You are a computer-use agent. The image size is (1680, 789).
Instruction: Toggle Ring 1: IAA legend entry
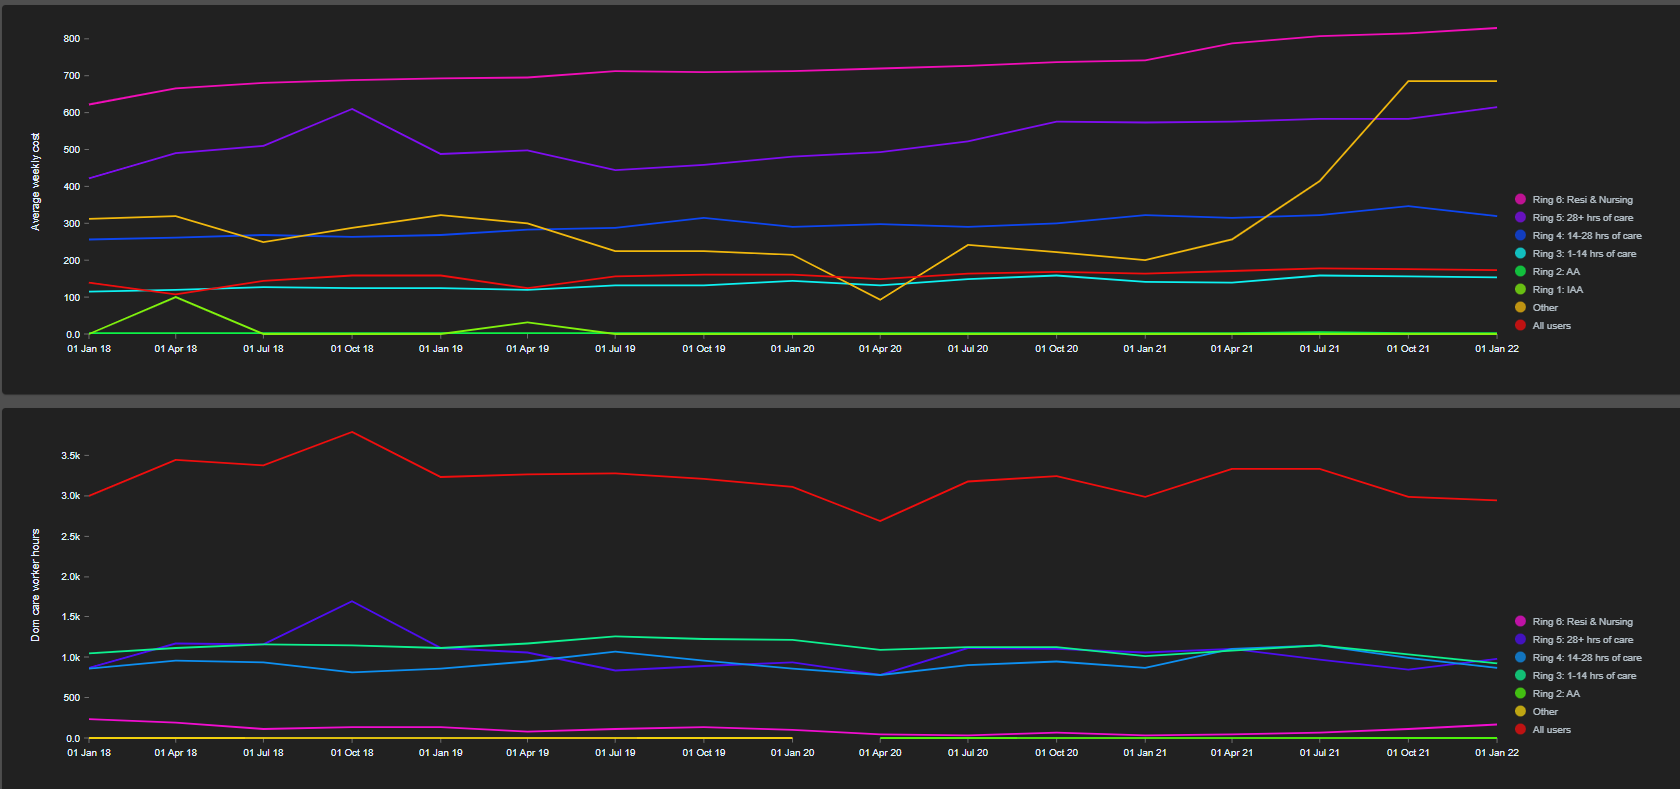point(1557,290)
